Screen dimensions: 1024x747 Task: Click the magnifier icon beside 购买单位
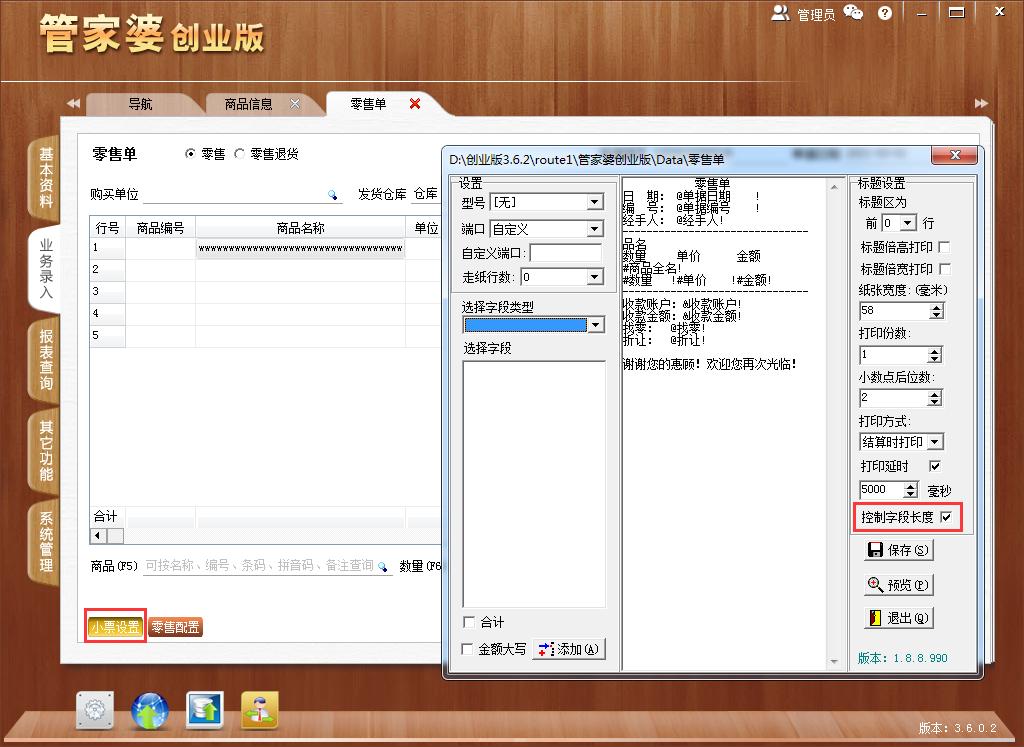coord(333,196)
